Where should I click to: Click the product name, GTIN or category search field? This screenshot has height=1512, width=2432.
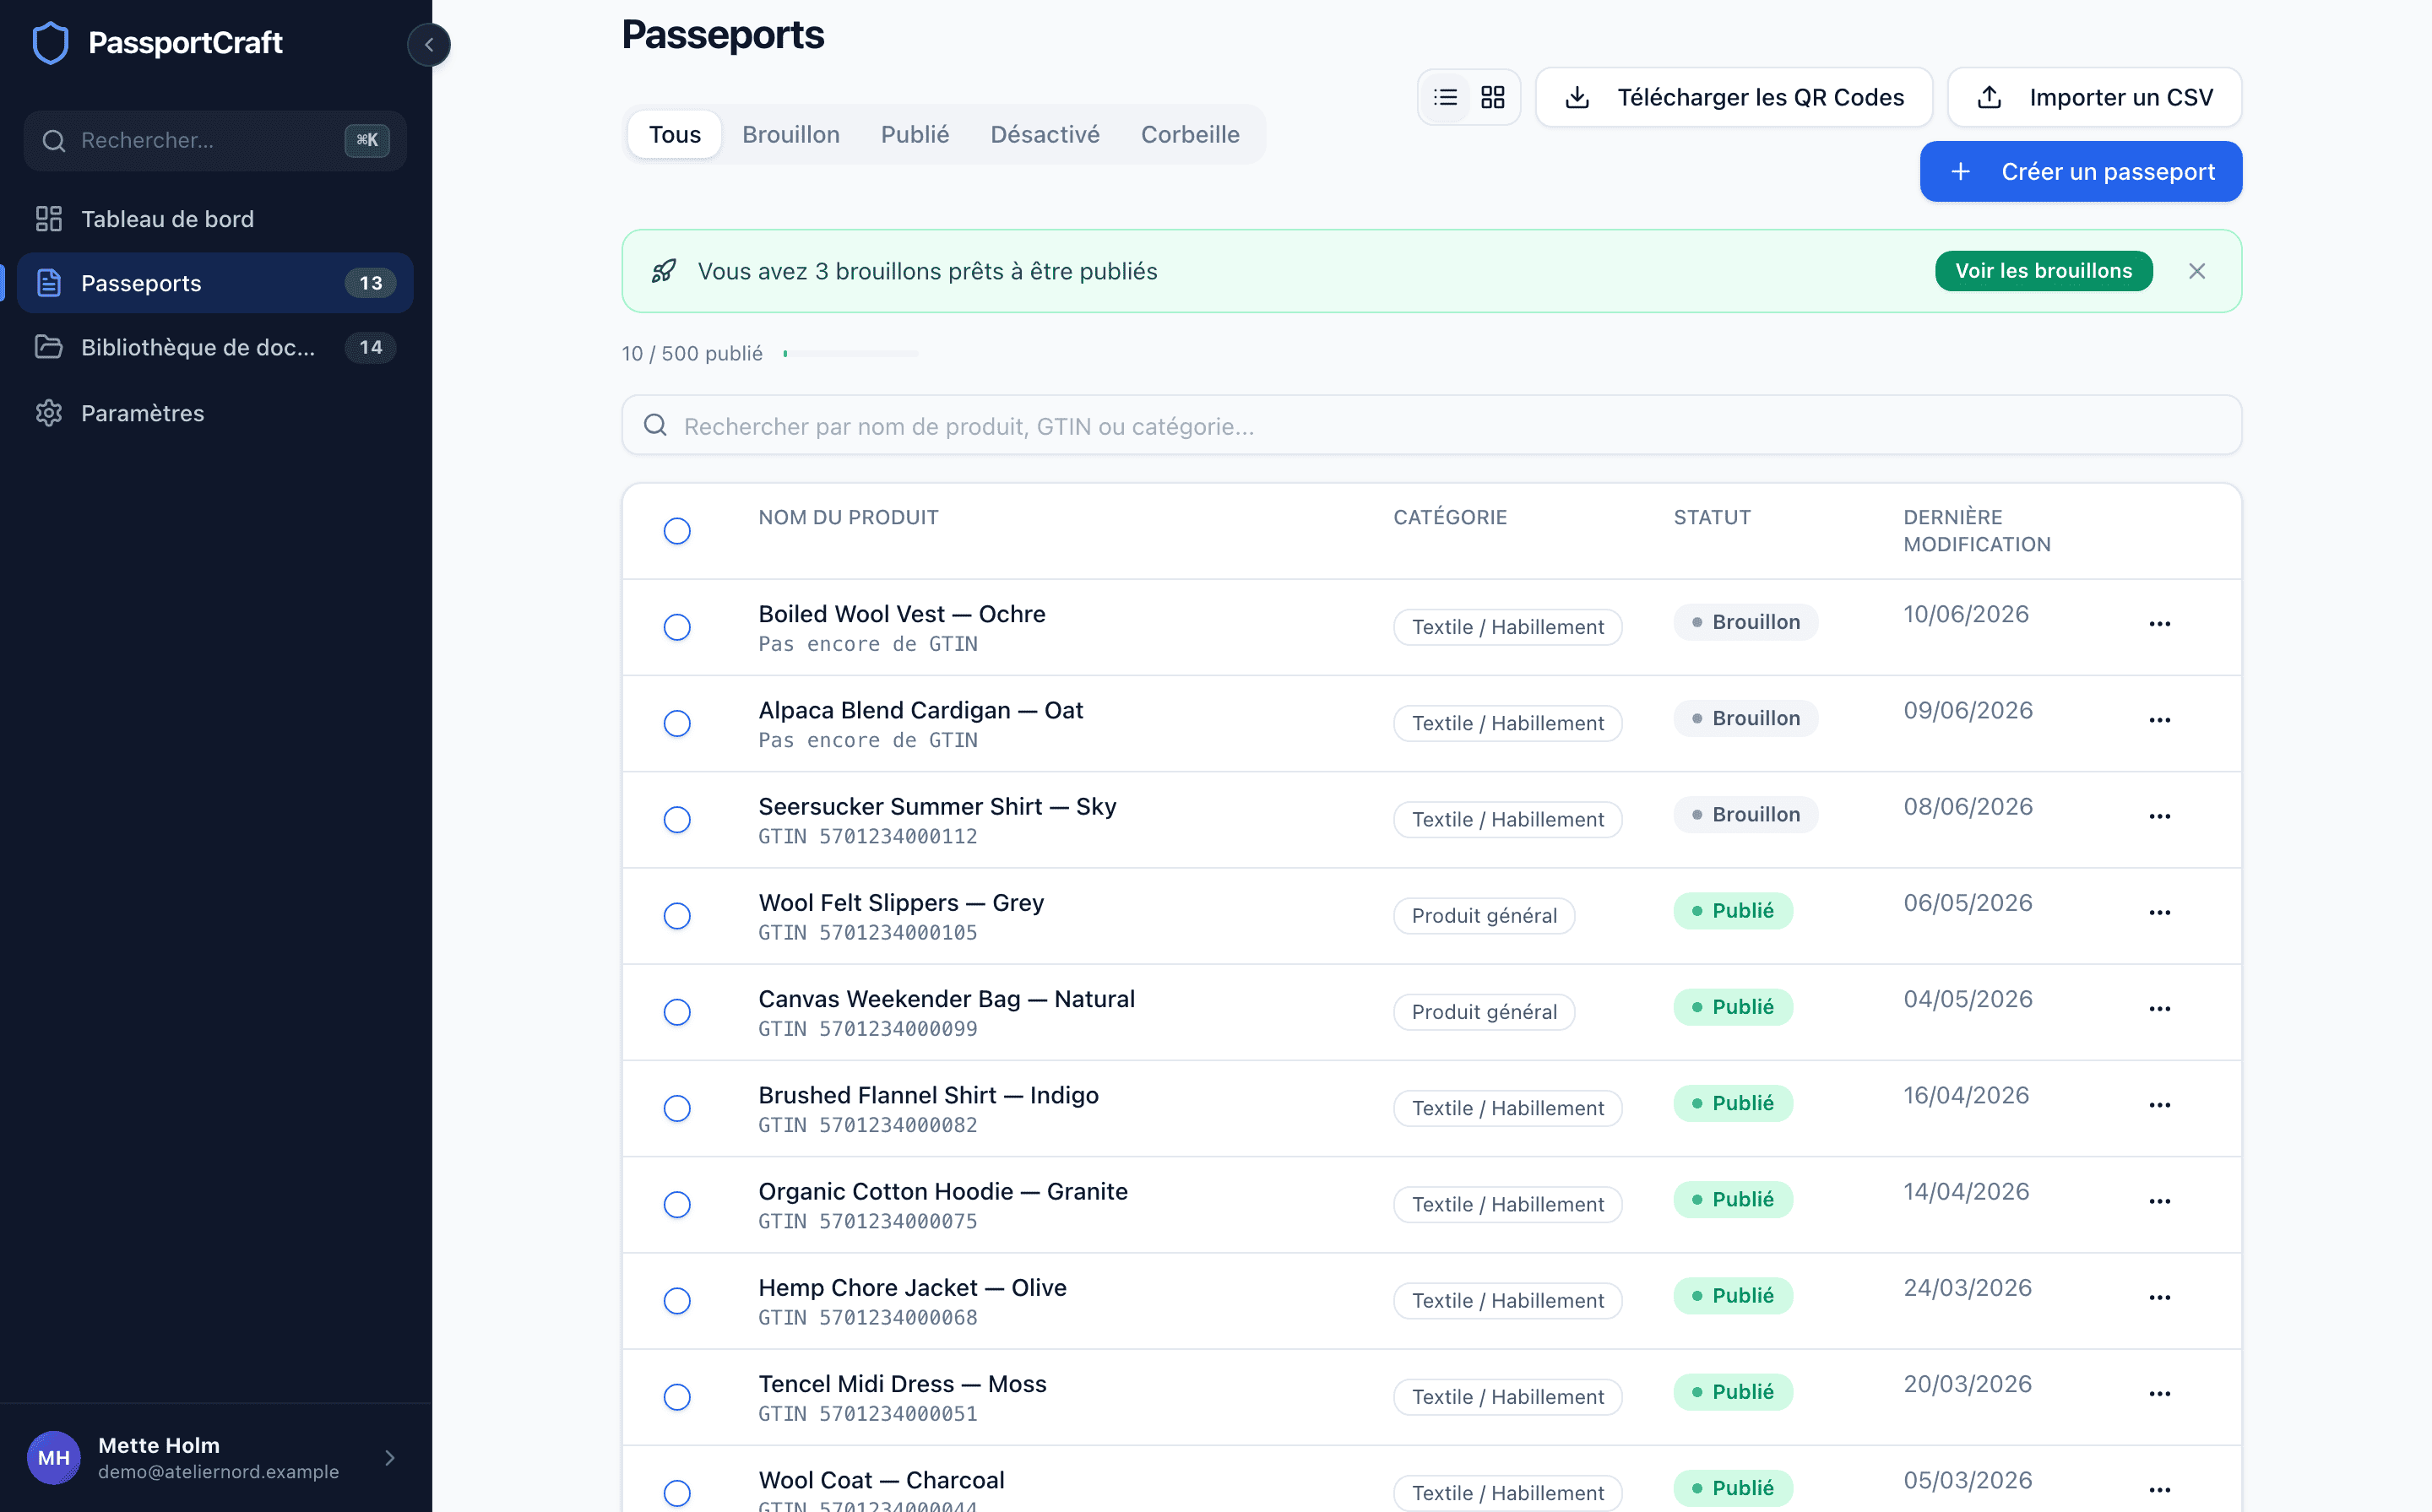pyautogui.click(x=1432, y=426)
